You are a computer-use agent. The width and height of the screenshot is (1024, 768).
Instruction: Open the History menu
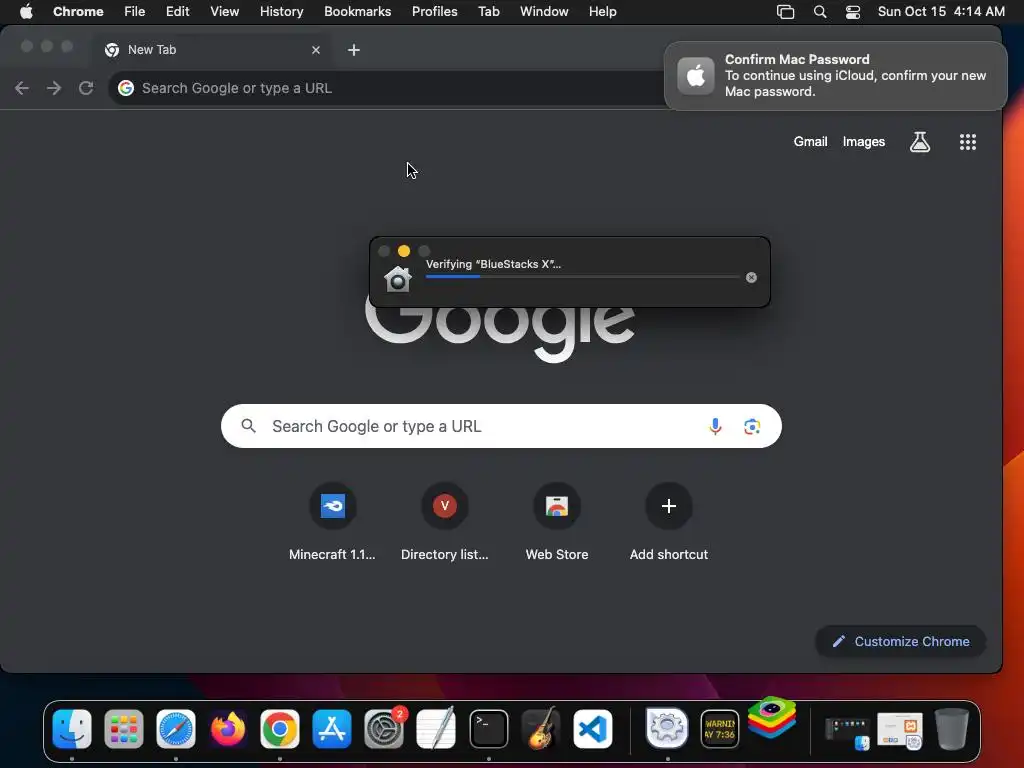[x=281, y=12]
